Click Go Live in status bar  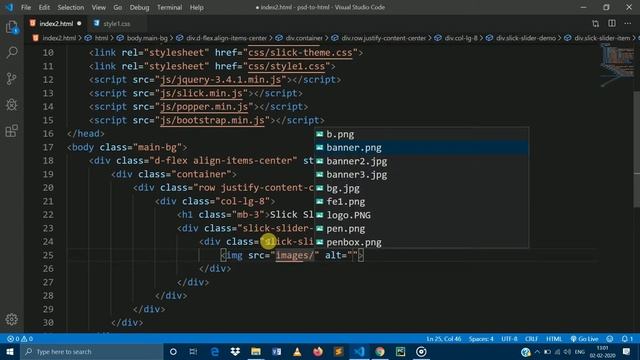pyautogui.click(x=584, y=339)
